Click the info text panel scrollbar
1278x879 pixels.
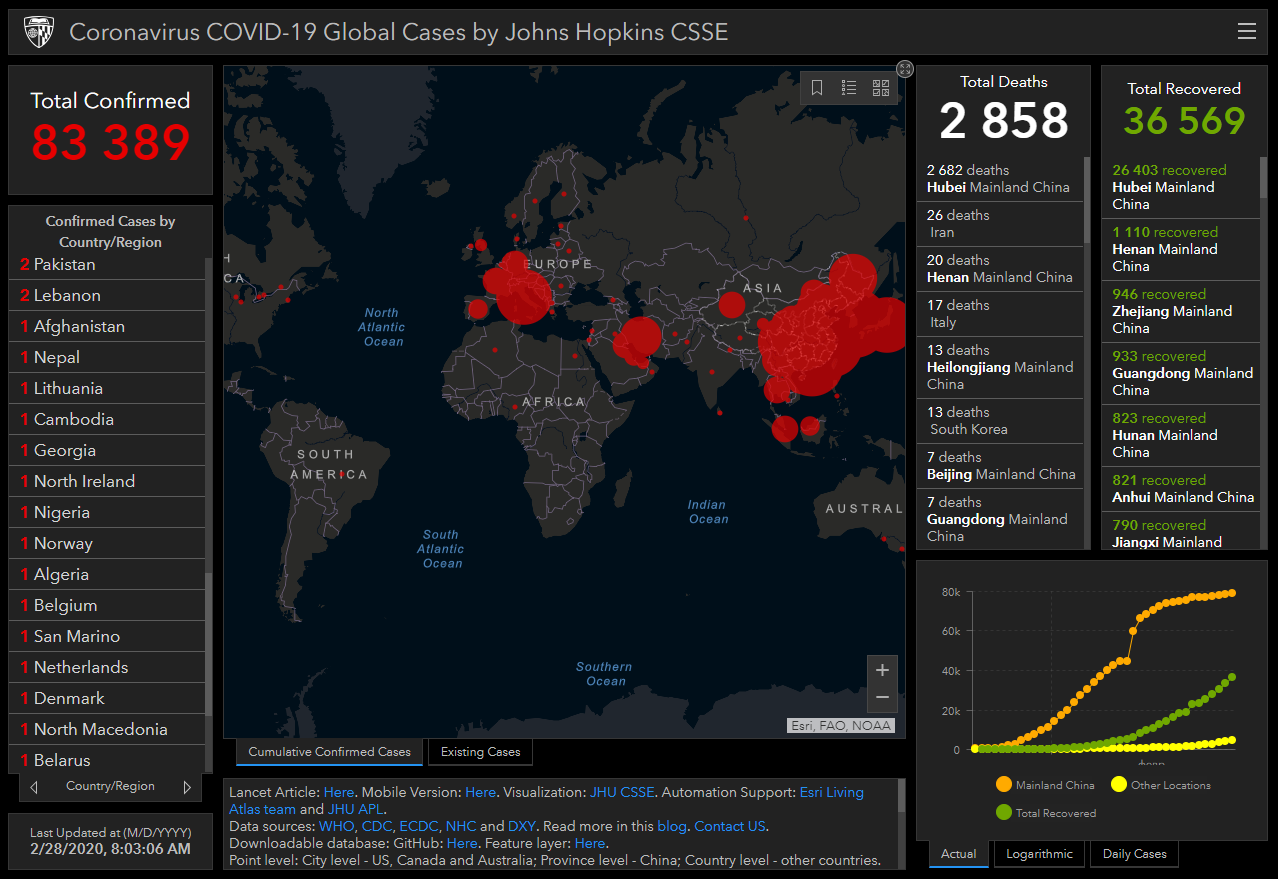(x=901, y=796)
